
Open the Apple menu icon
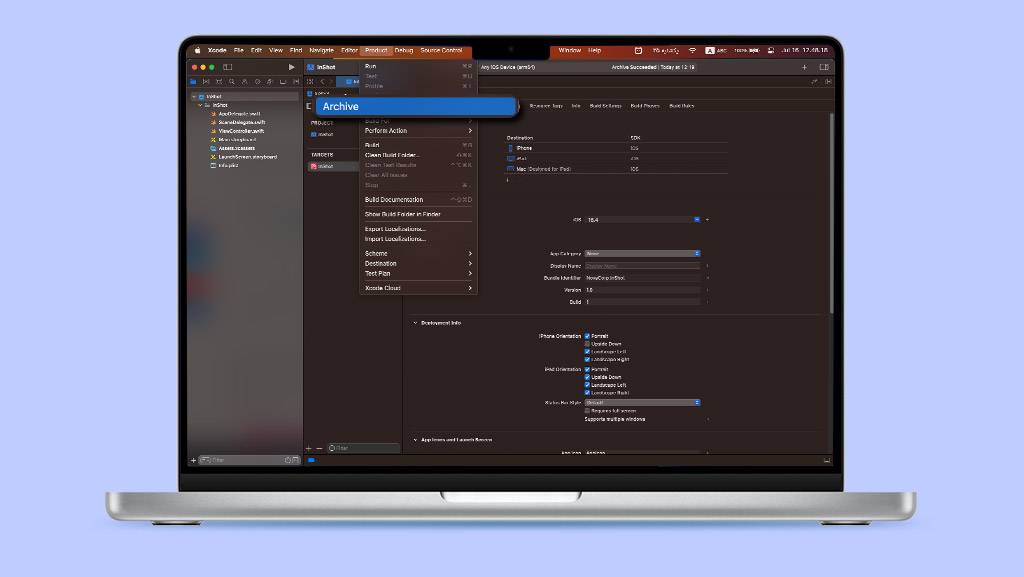(197, 50)
